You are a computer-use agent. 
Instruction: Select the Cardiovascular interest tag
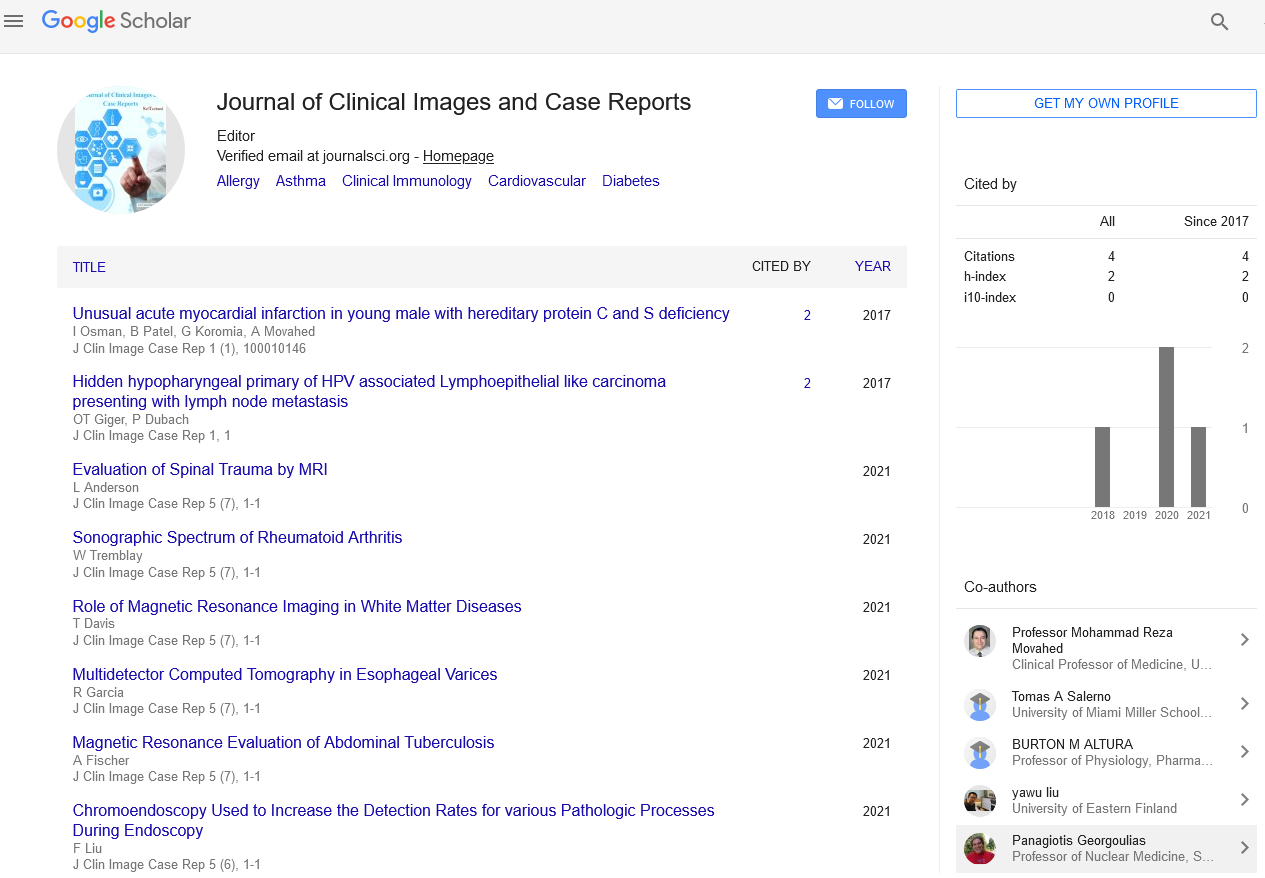point(537,181)
